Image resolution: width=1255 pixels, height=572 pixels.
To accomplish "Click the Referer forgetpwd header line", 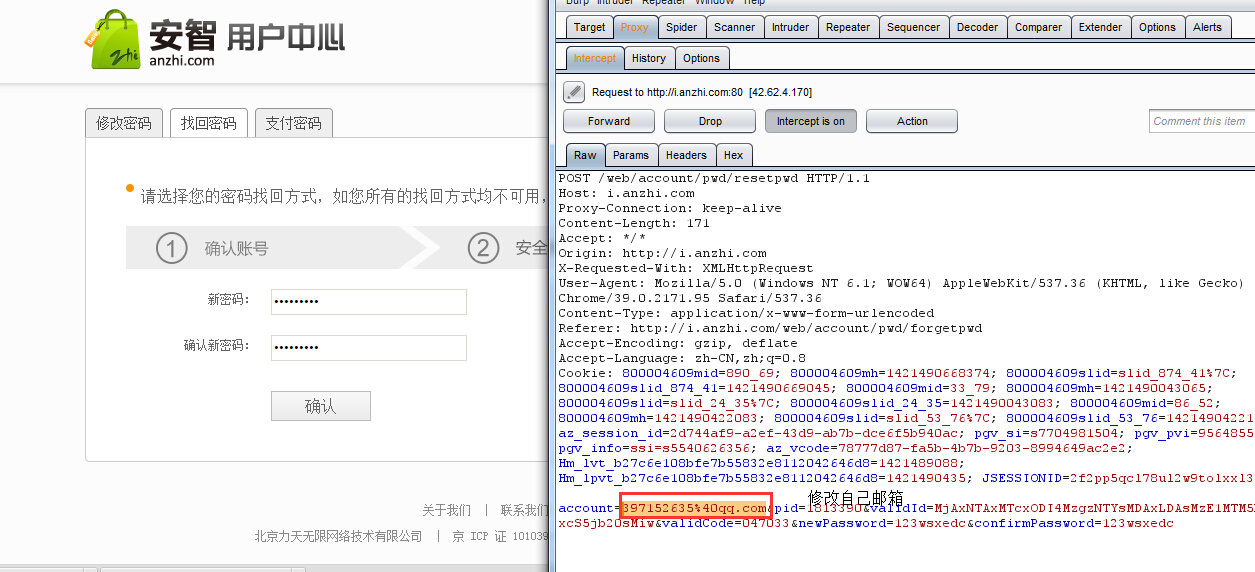I will pos(770,328).
